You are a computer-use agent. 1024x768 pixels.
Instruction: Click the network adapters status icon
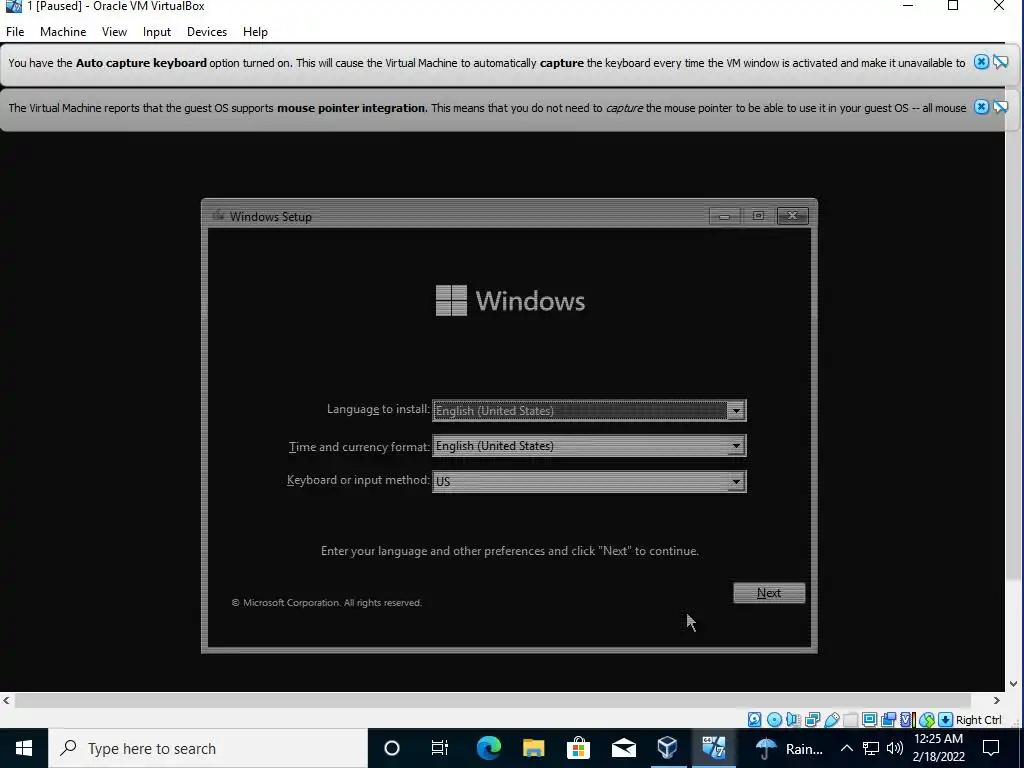812,720
